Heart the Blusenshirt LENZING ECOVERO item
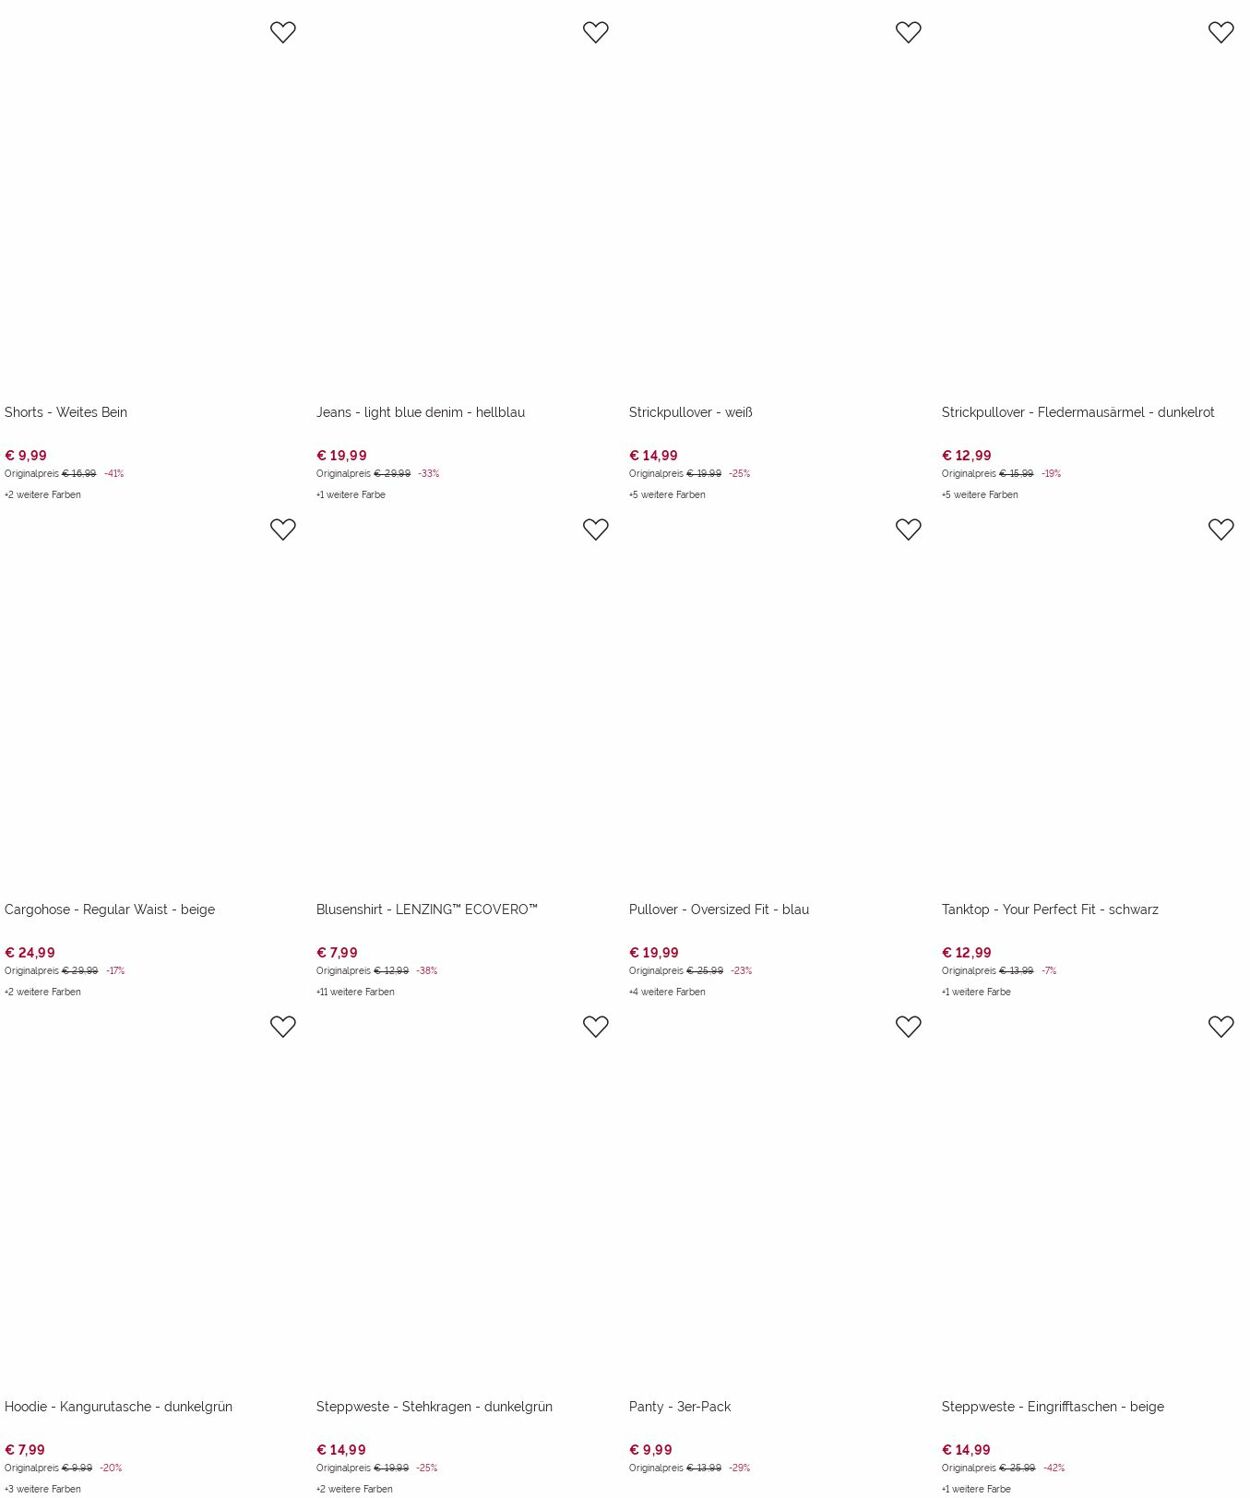The width and height of the screenshot is (1250, 1498). click(595, 529)
